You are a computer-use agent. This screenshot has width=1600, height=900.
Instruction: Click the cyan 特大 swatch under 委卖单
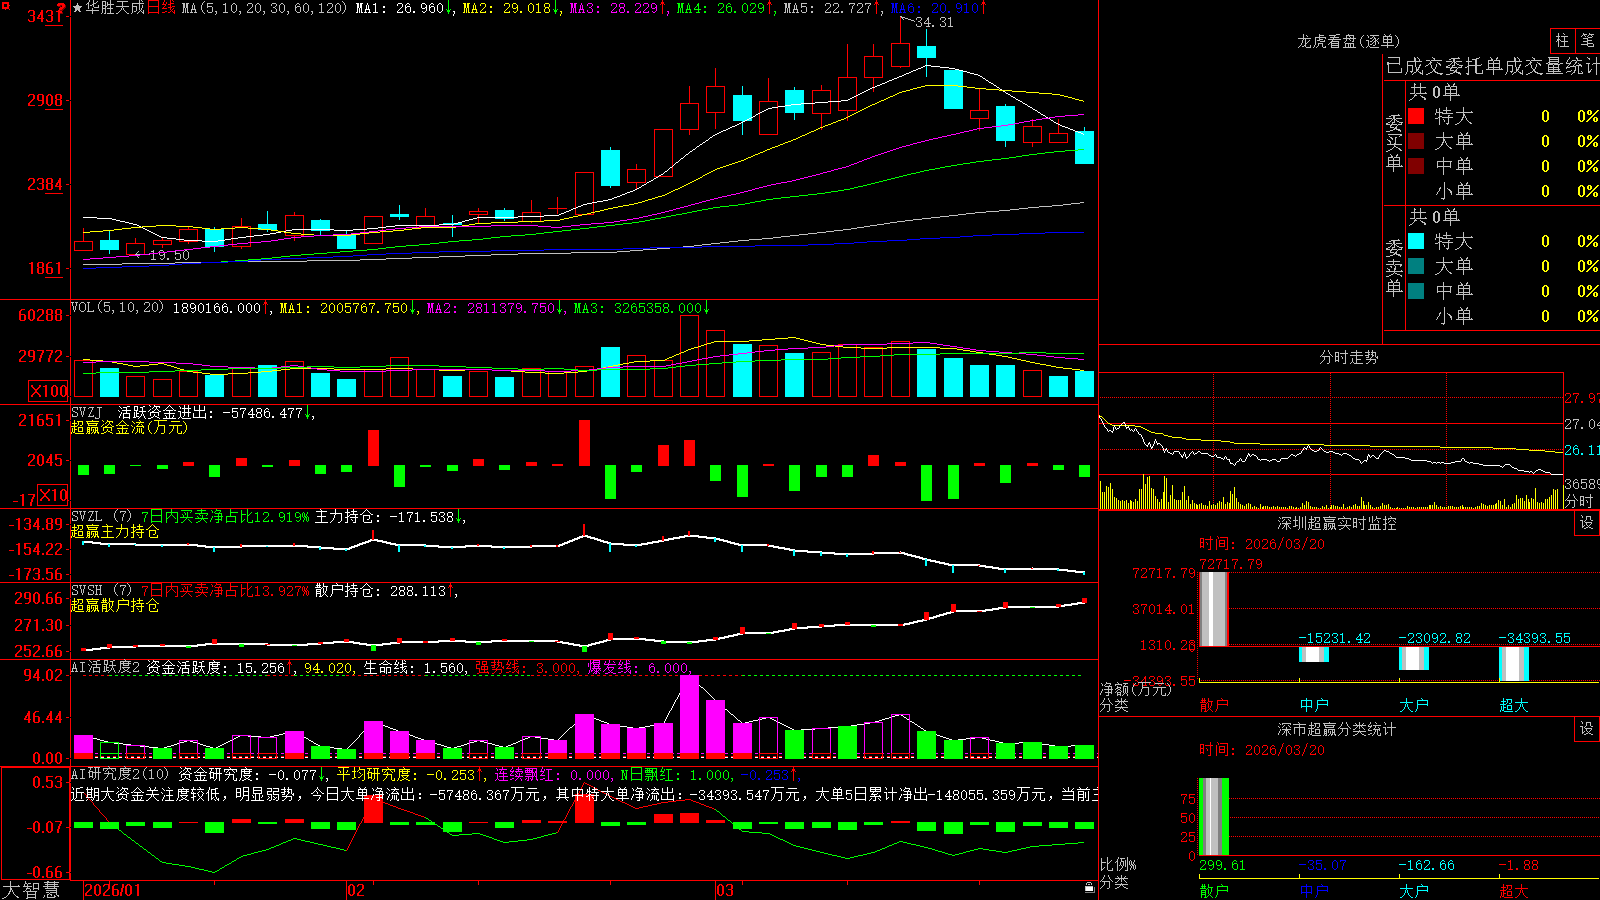[x=1416, y=241]
